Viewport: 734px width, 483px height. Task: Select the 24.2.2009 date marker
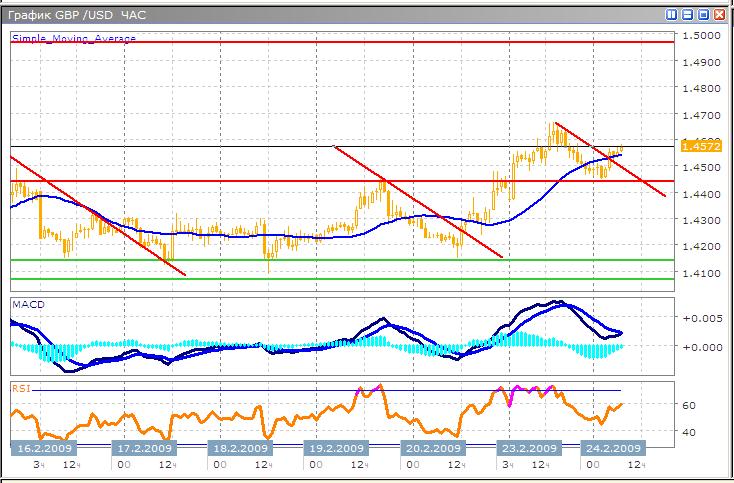(612, 448)
